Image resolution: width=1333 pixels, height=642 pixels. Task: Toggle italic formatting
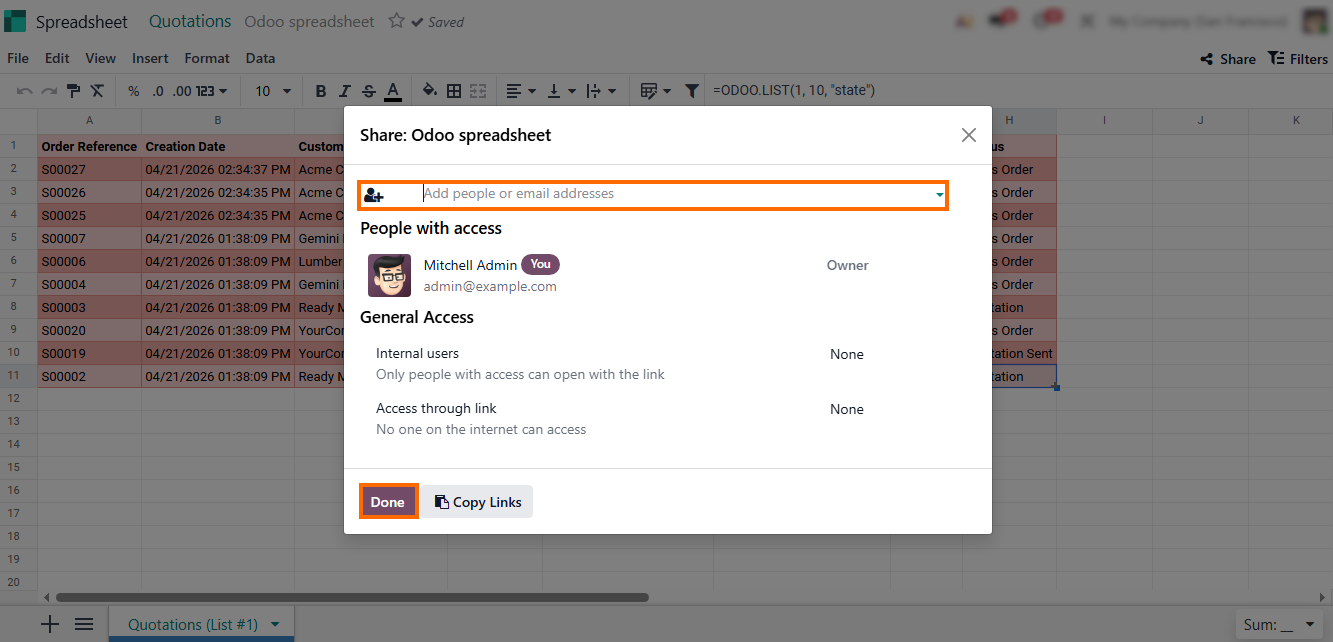click(345, 91)
